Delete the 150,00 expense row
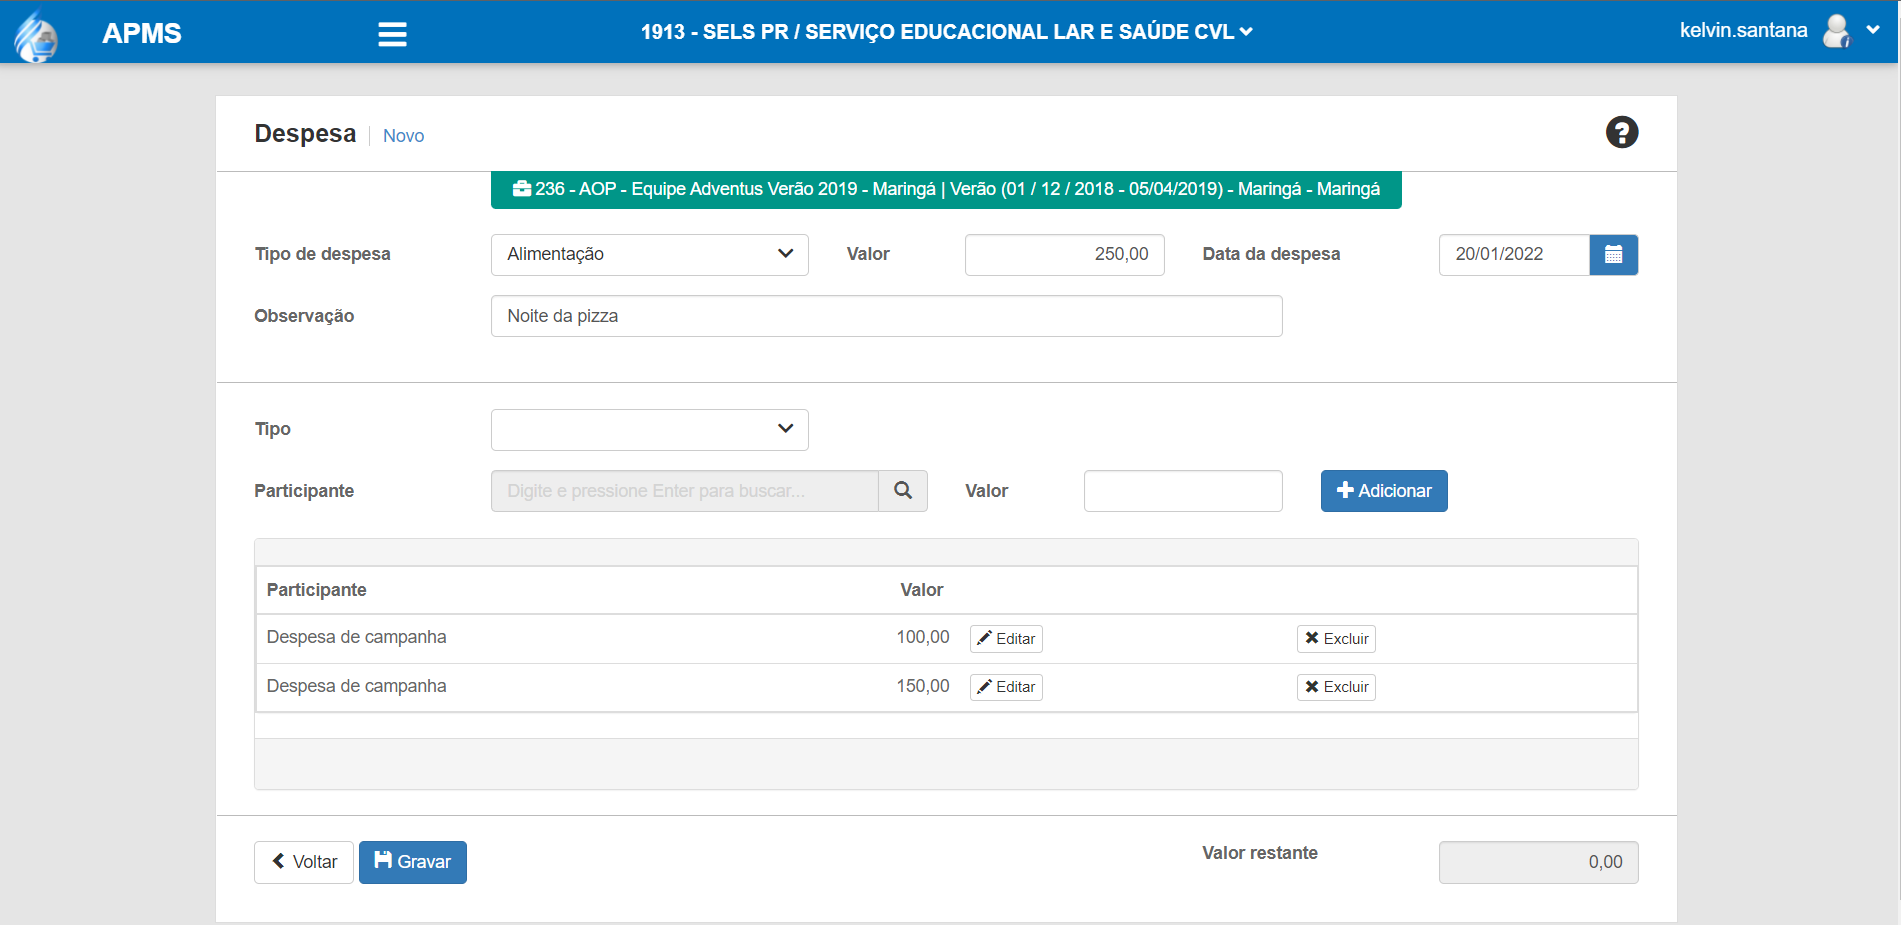The width and height of the screenshot is (1901, 925). pyautogui.click(x=1336, y=687)
